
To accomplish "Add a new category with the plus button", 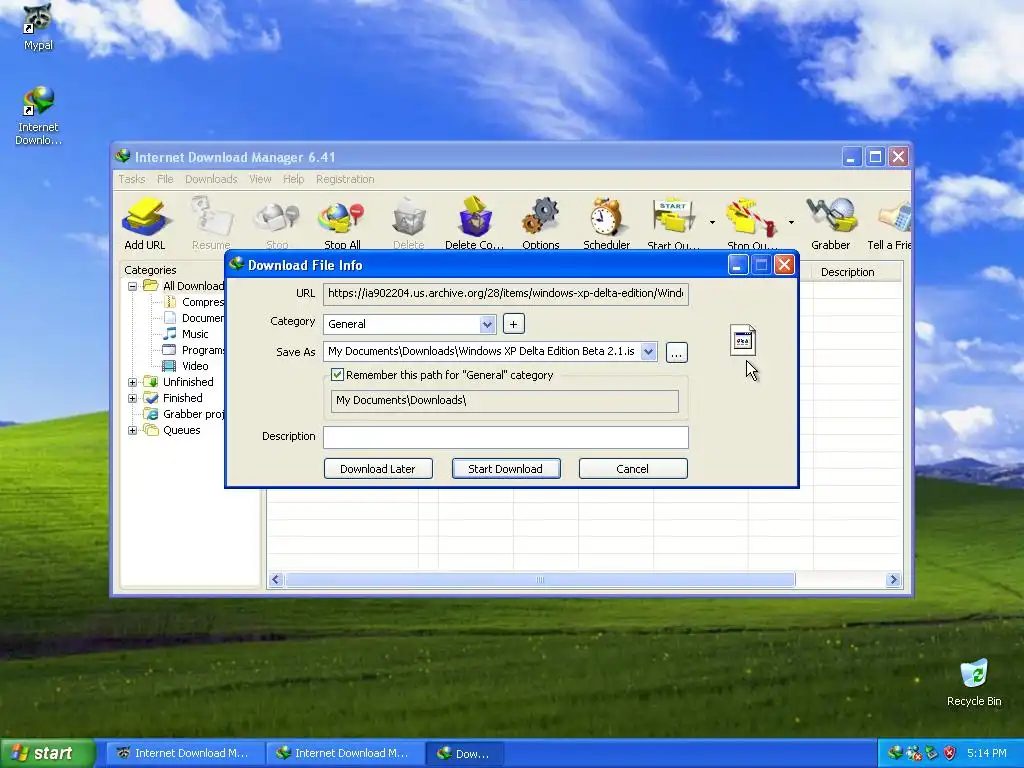I will pos(513,324).
